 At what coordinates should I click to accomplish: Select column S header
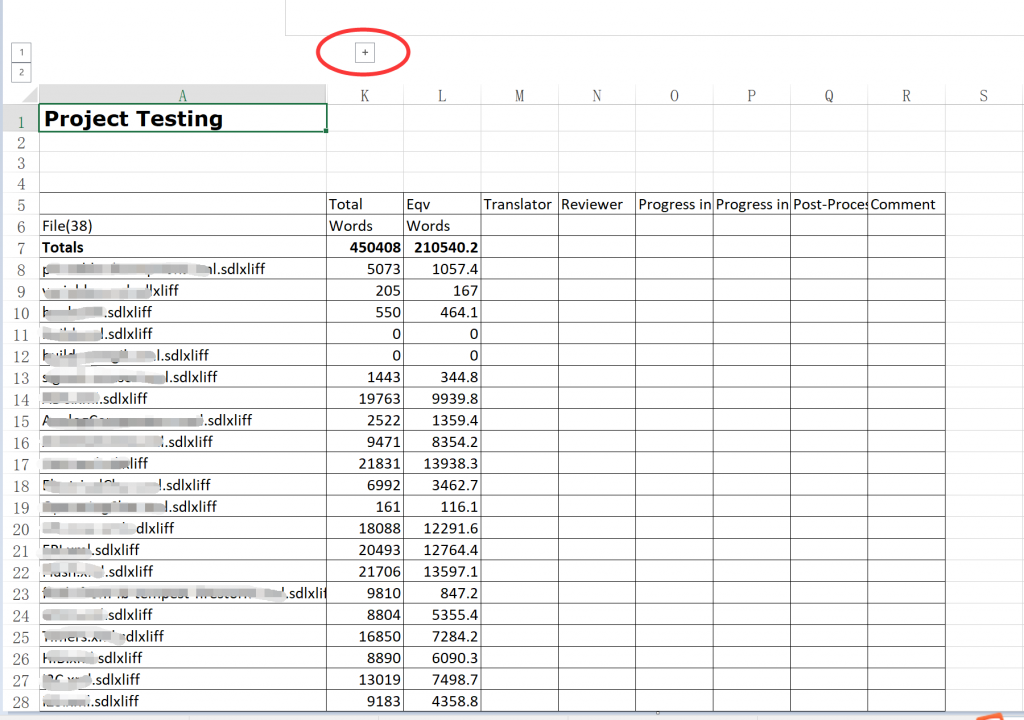tap(984, 95)
